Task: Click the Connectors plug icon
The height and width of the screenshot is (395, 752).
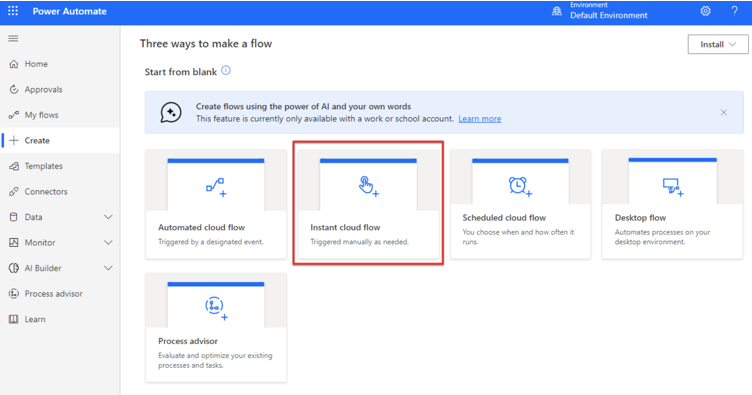Action: click(x=14, y=192)
